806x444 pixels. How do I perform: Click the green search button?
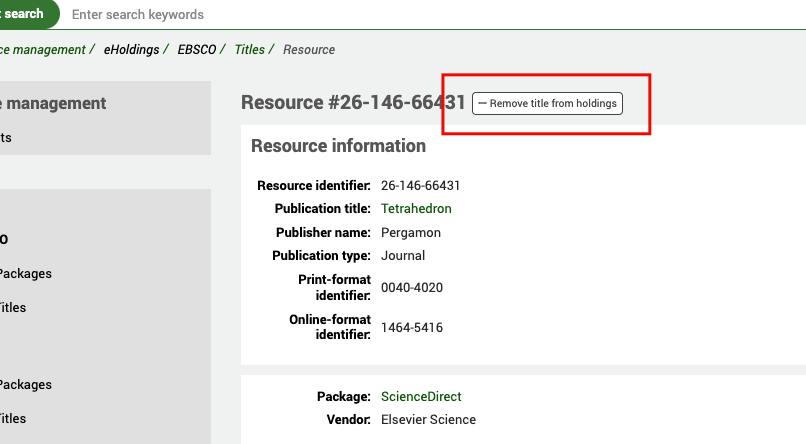(x=26, y=14)
